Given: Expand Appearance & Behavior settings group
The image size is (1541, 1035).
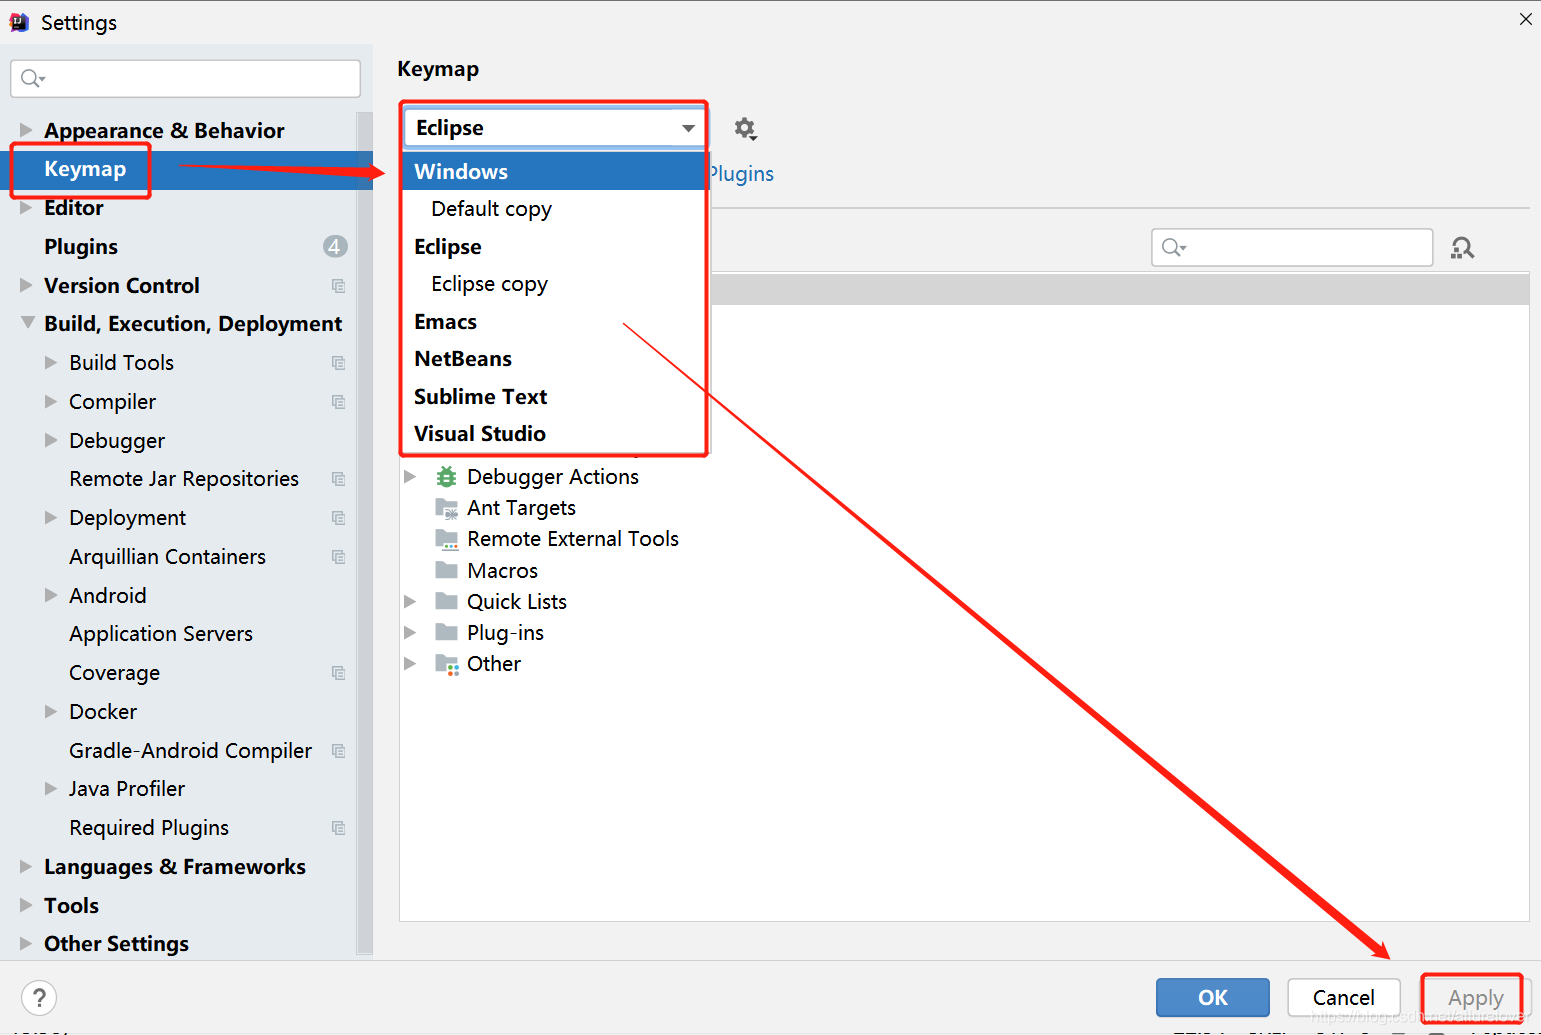Looking at the screenshot, I should (26, 130).
